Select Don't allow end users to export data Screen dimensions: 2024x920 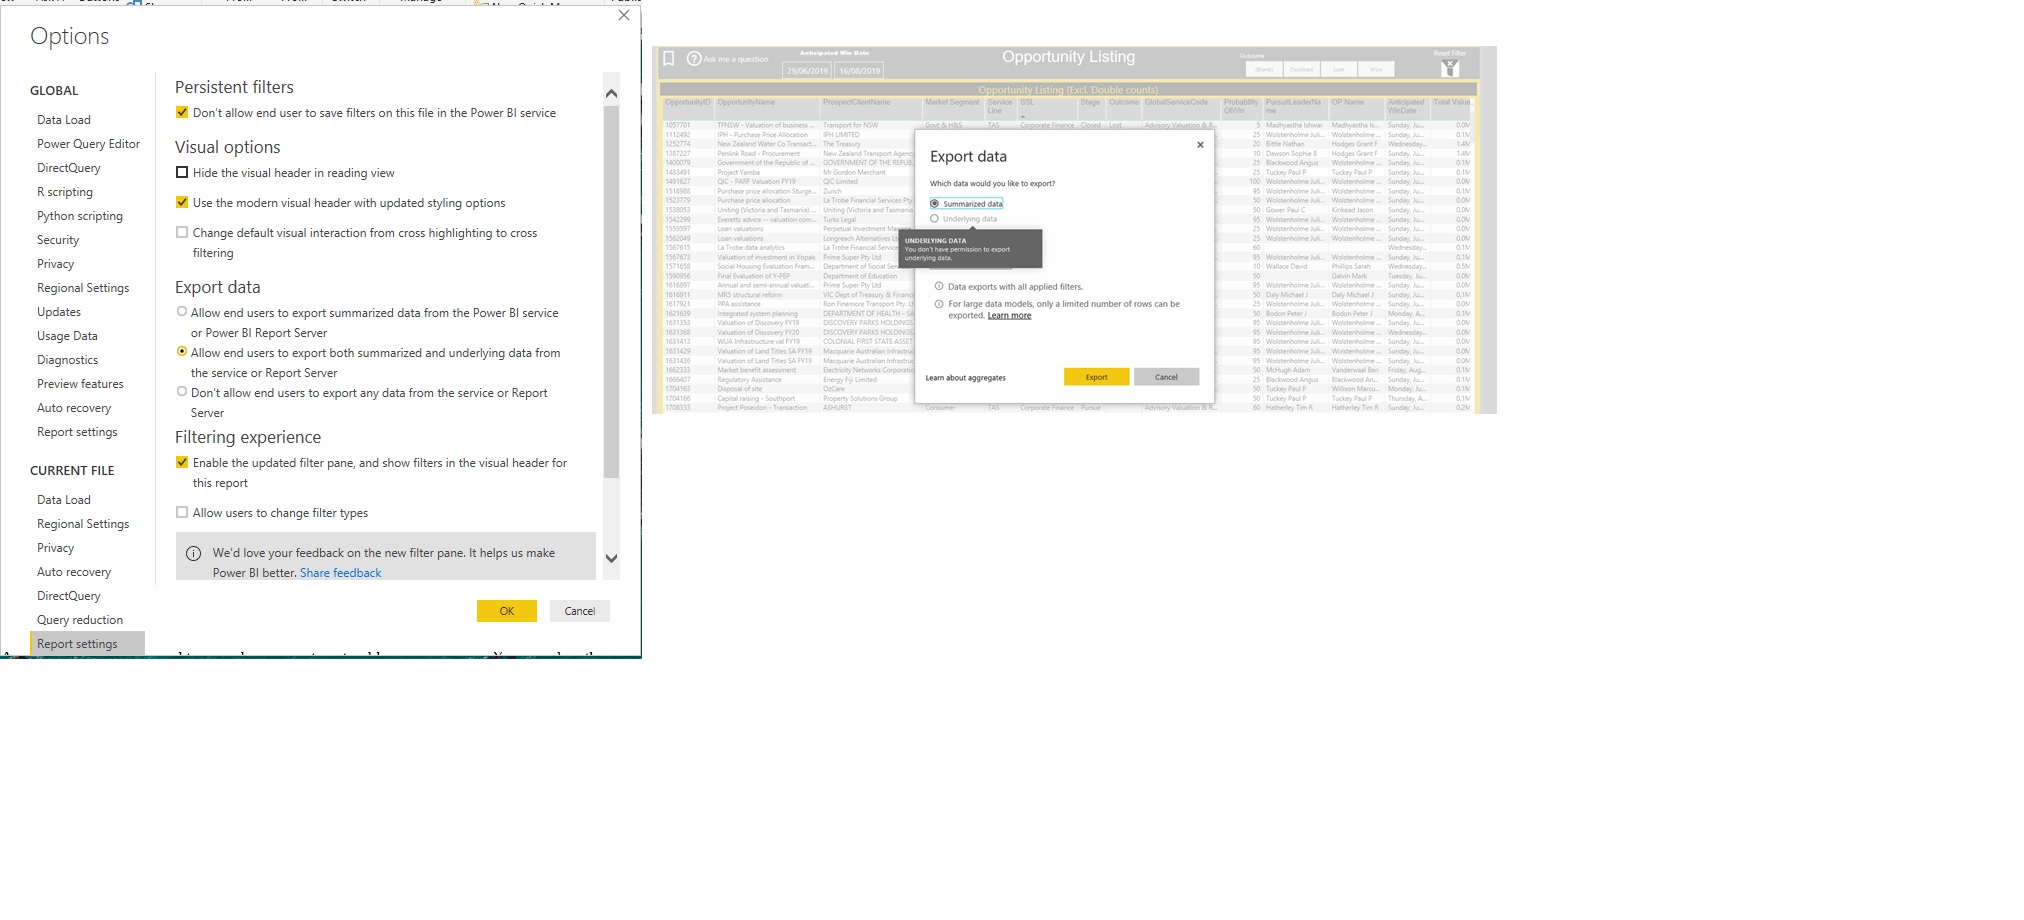tap(182, 391)
